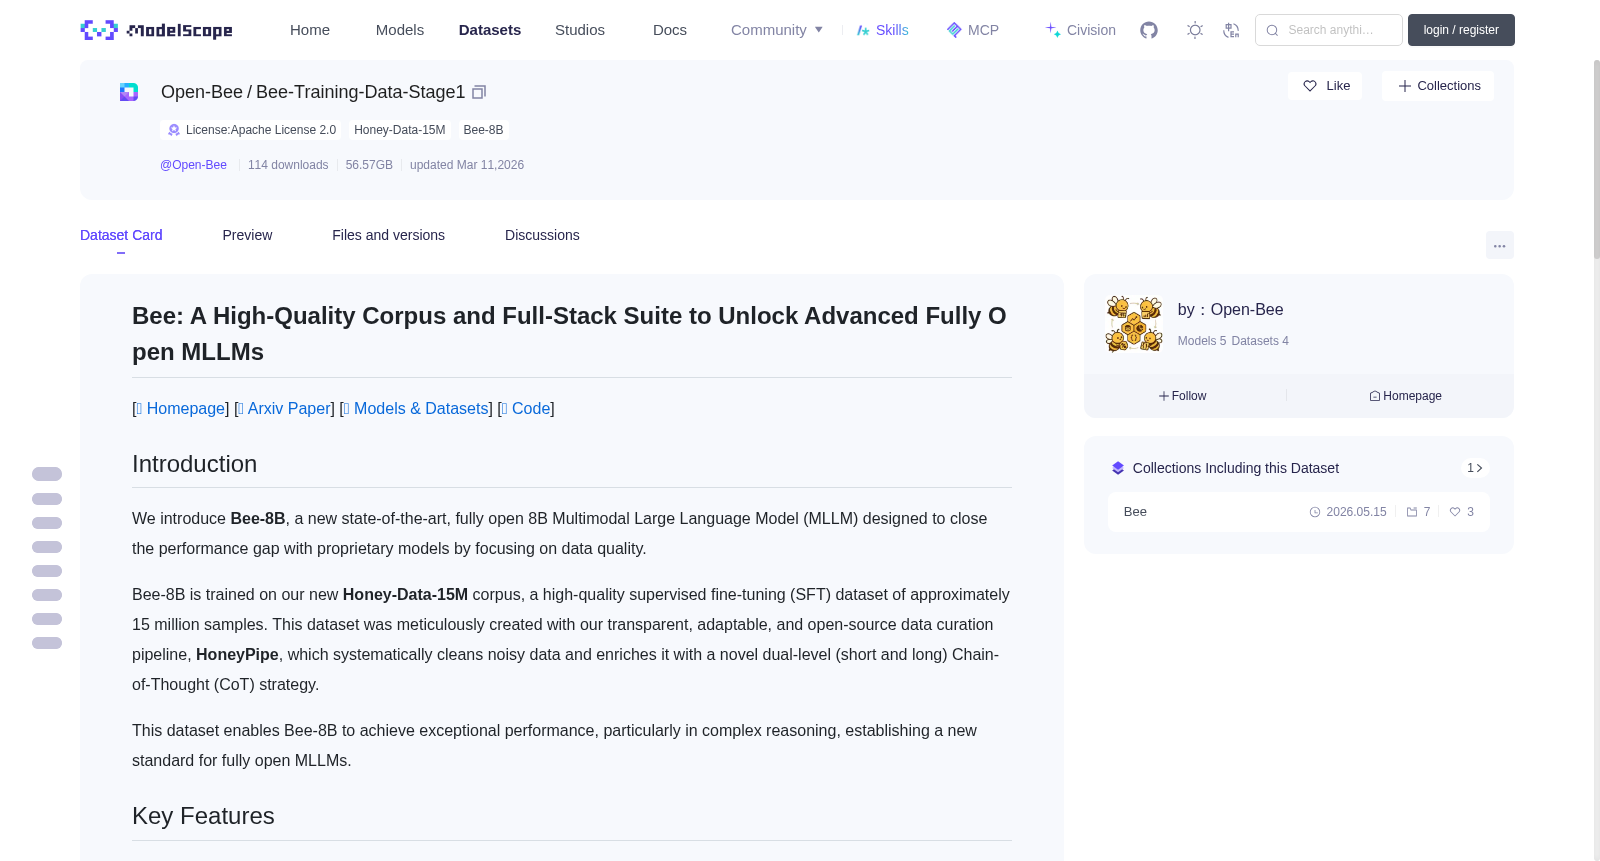
Task: Switch to the Preview tab
Action: [x=247, y=235]
